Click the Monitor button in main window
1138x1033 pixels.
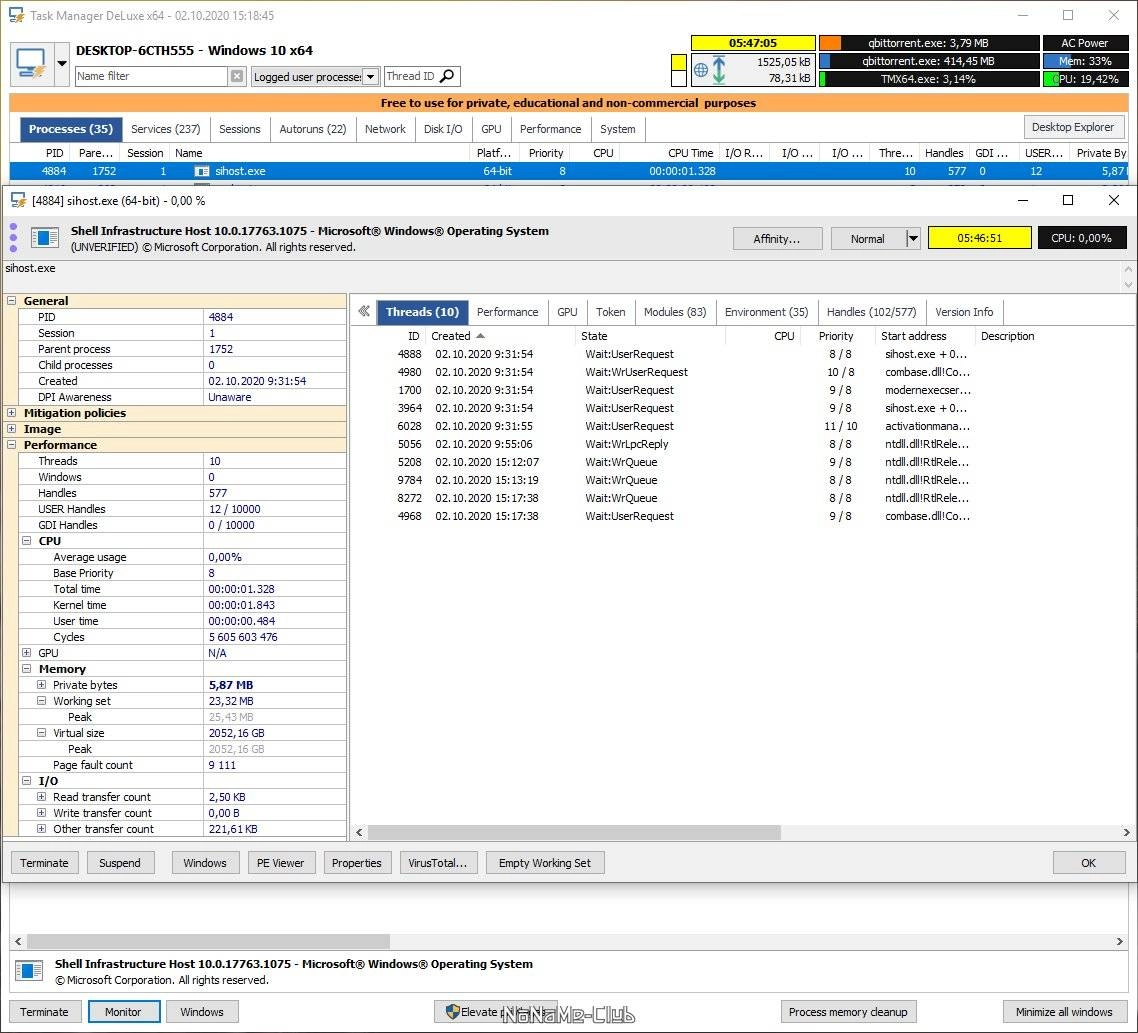(x=123, y=1011)
